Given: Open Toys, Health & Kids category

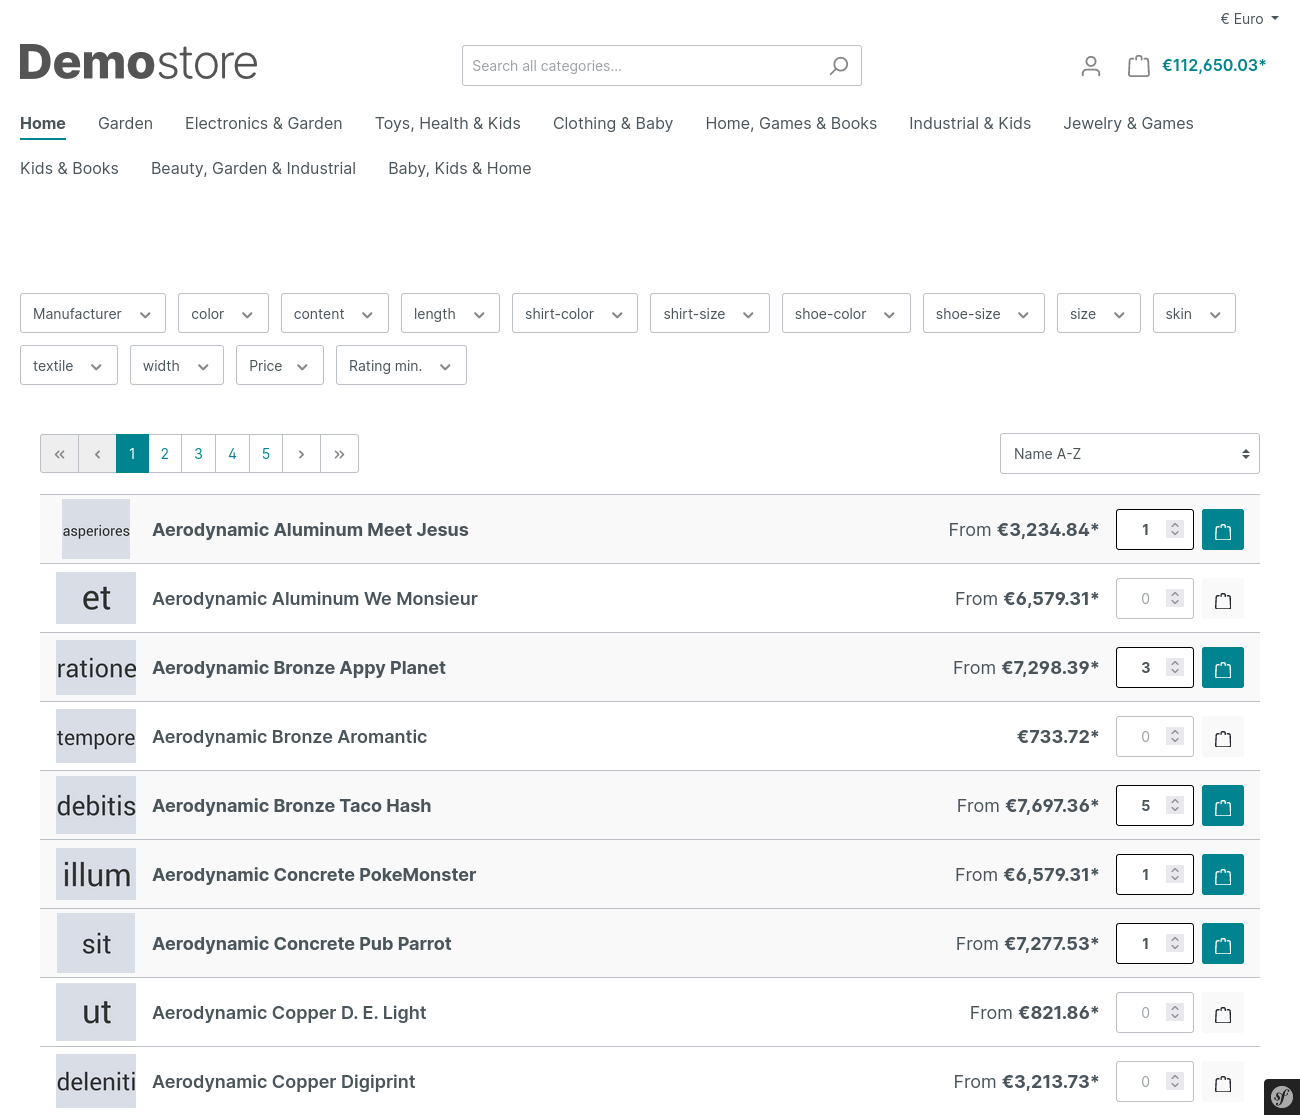Looking at the screenshot, I should tap(448, 123).
